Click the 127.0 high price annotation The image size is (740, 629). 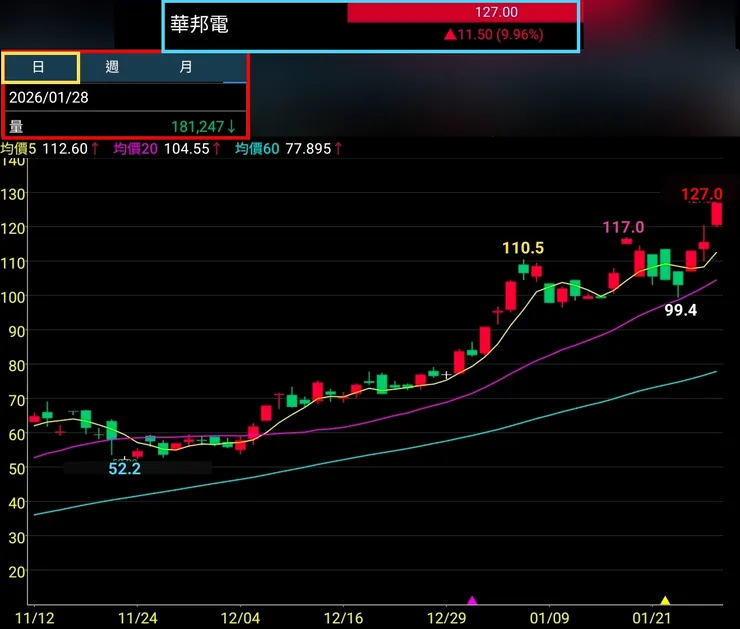[x=701, y=194]
